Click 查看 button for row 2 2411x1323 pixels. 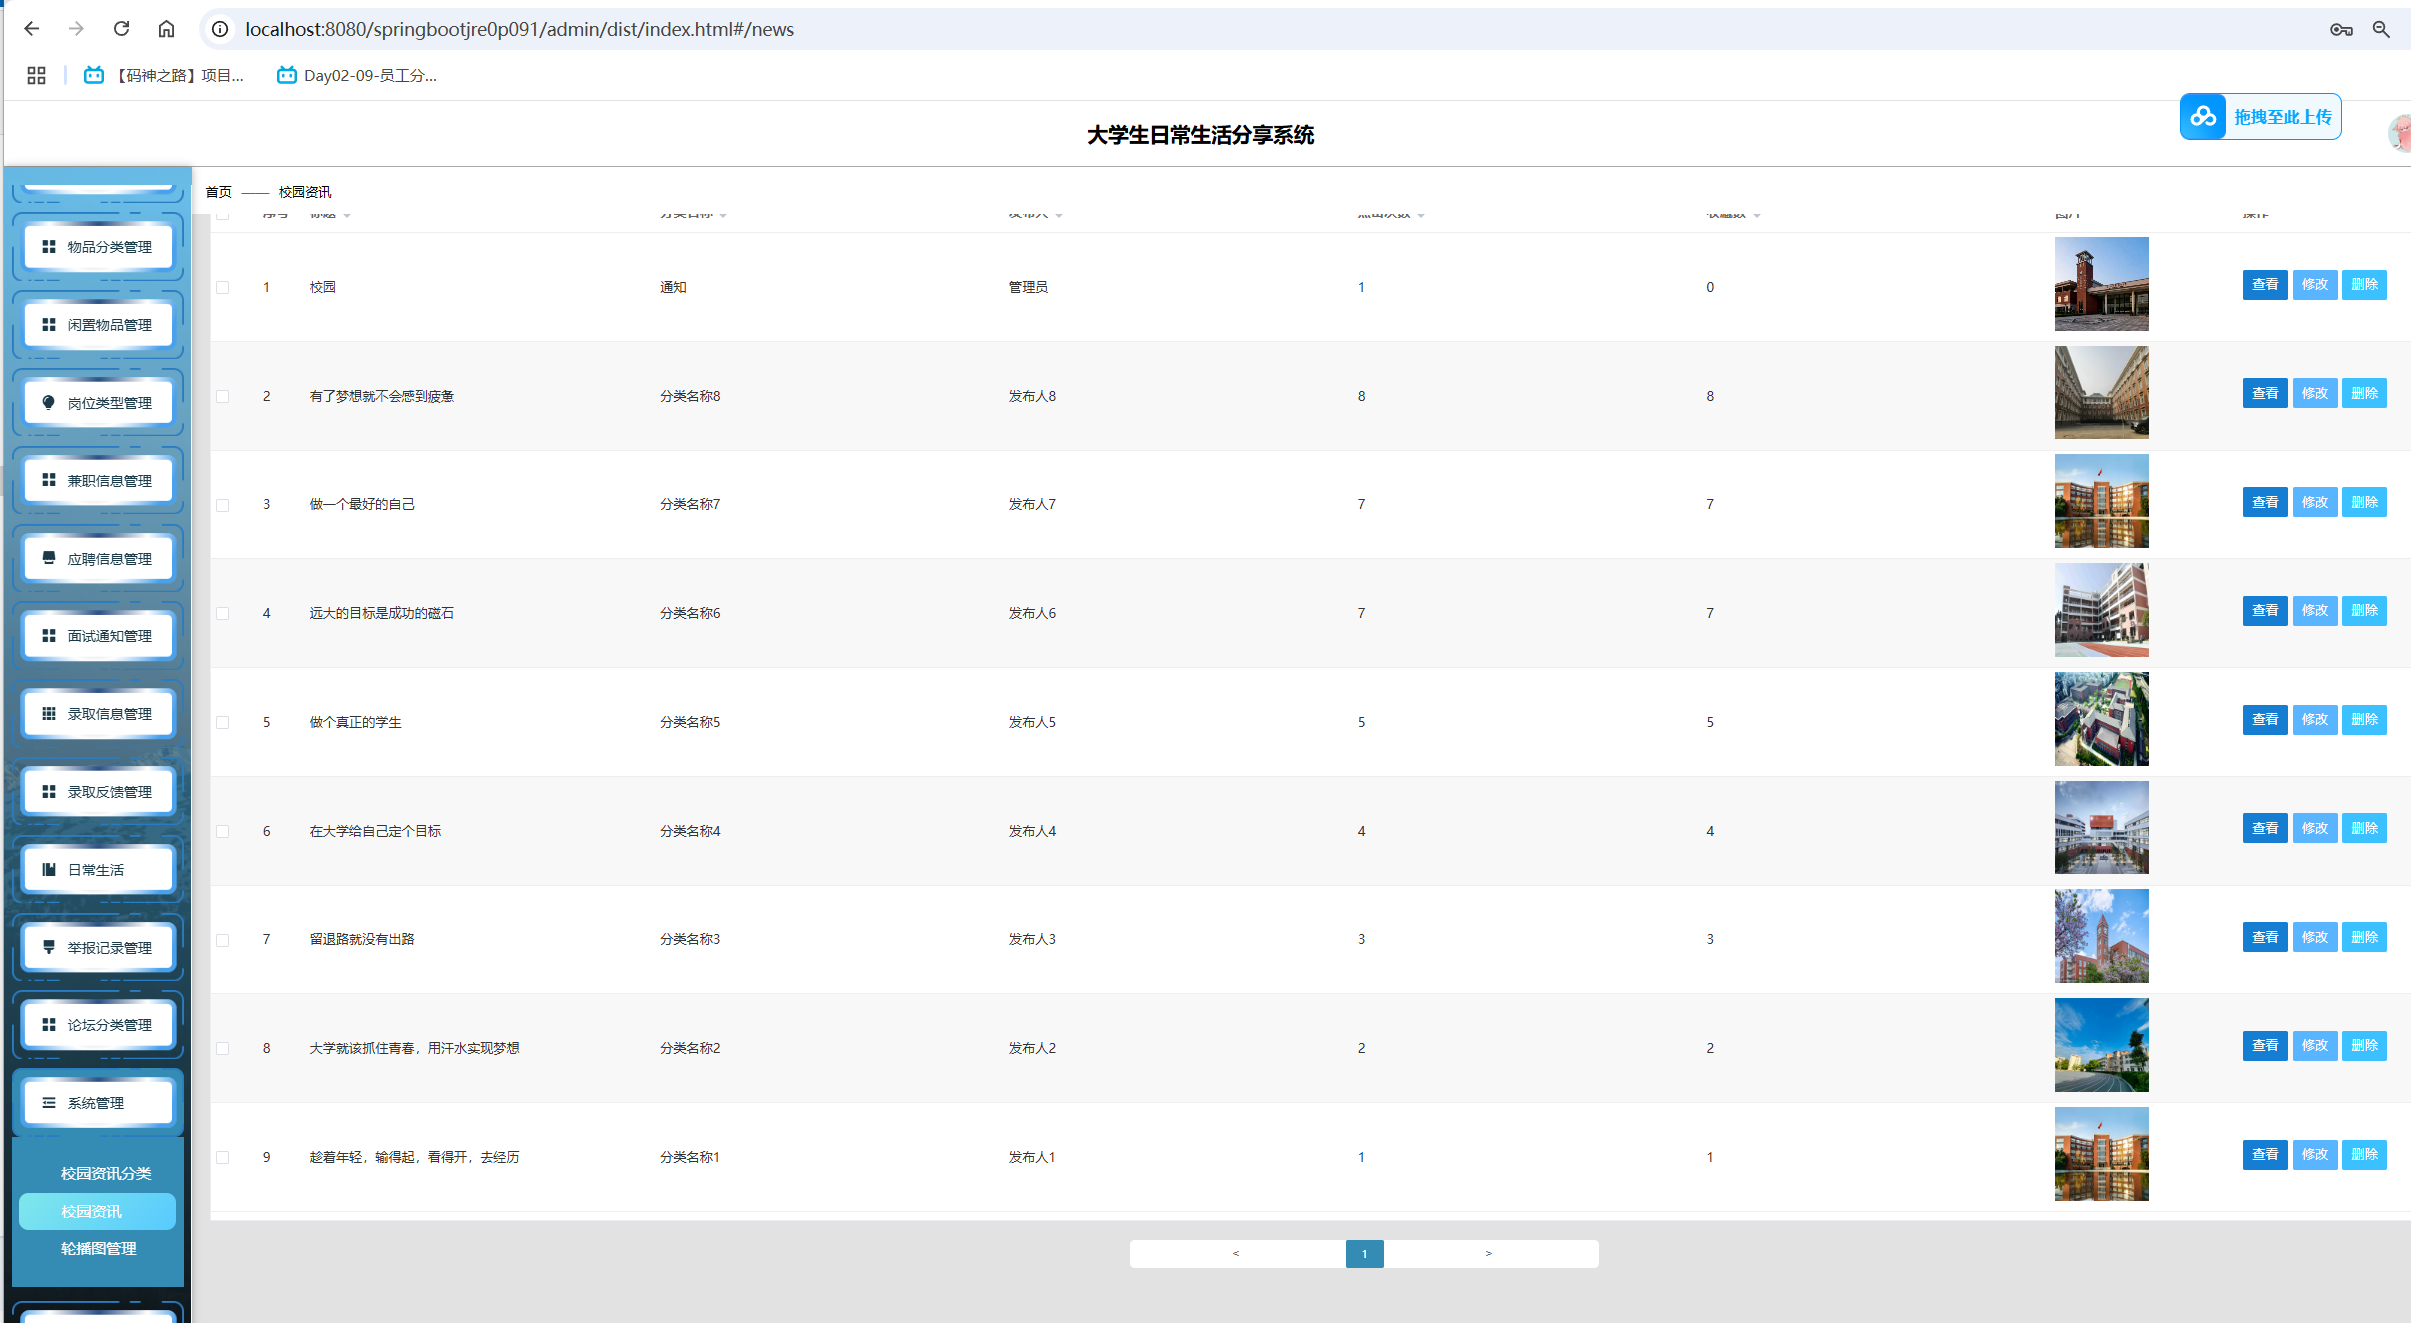2264,394
